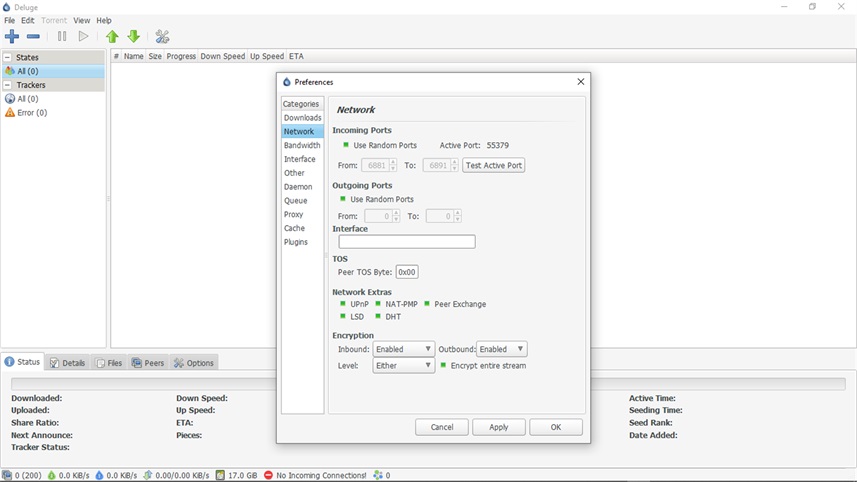Click incoming To port 6891 stepper
Image resolution: width=857 pixels, height=482 pixels.
(454, 165)
